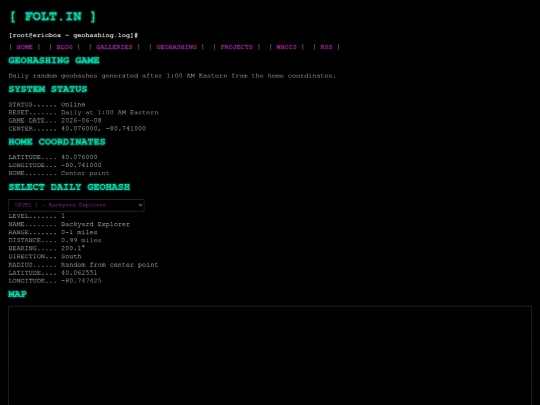Image resolution: width=540 pixels, height=405 pixels.
Task: Select the GEOHASHING nav link
Action: pos(176,47)
